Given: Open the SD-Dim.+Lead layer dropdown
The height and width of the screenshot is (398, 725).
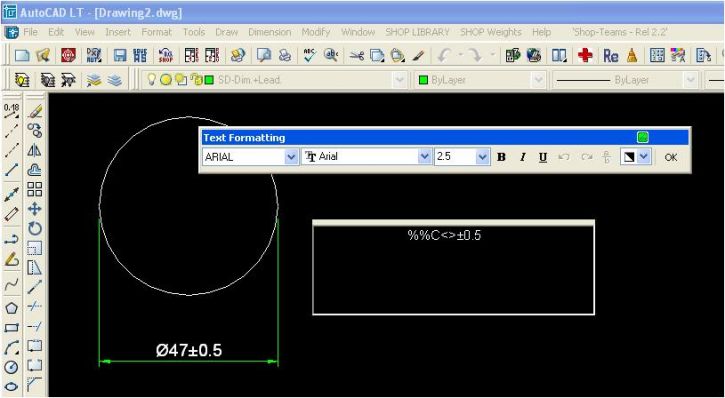Looking at the screenshot, I should pyautogui.click(x=399, y=80).
